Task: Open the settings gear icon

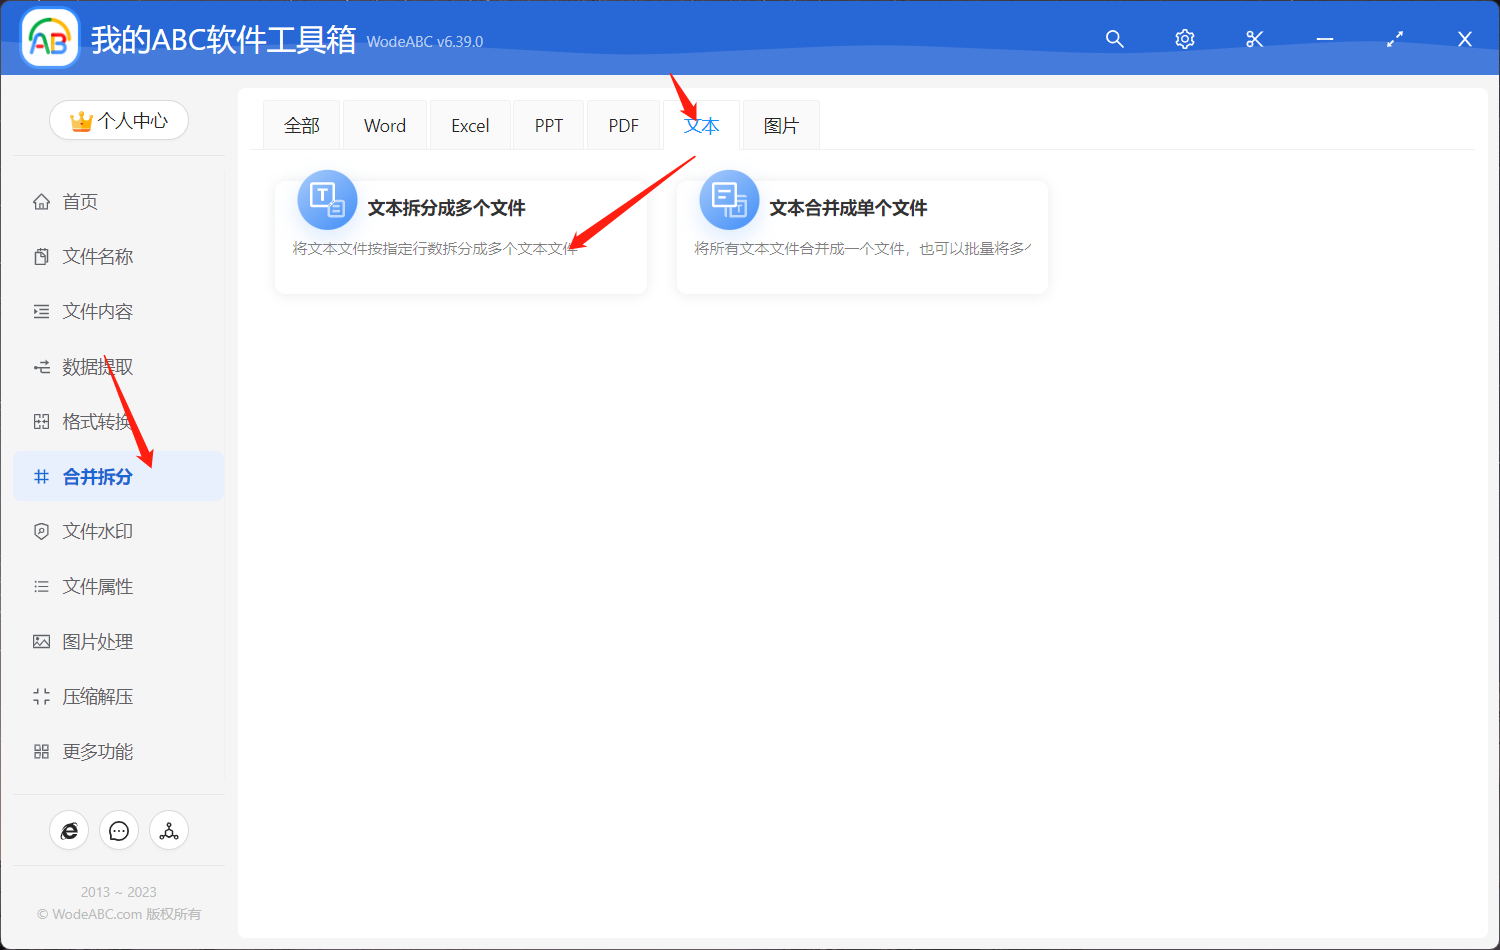Action: click(1184, 39)
